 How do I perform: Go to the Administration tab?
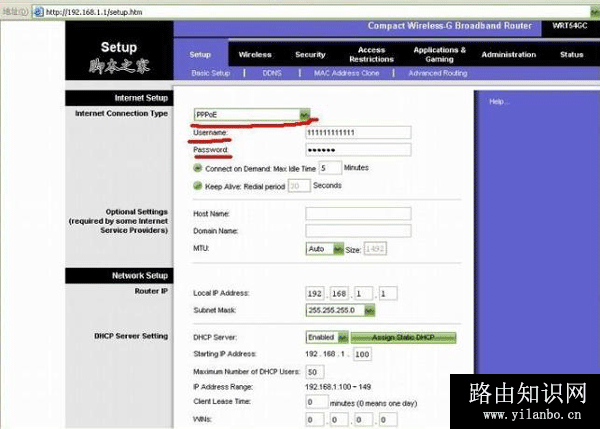[x=508, y=55]
